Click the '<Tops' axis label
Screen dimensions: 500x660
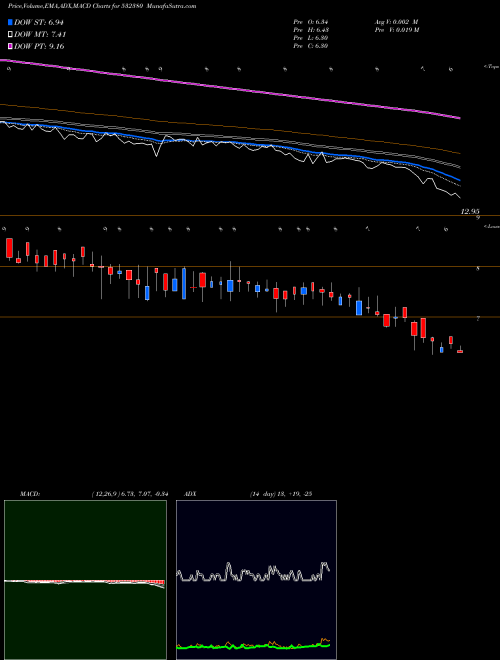pos(491,67)
